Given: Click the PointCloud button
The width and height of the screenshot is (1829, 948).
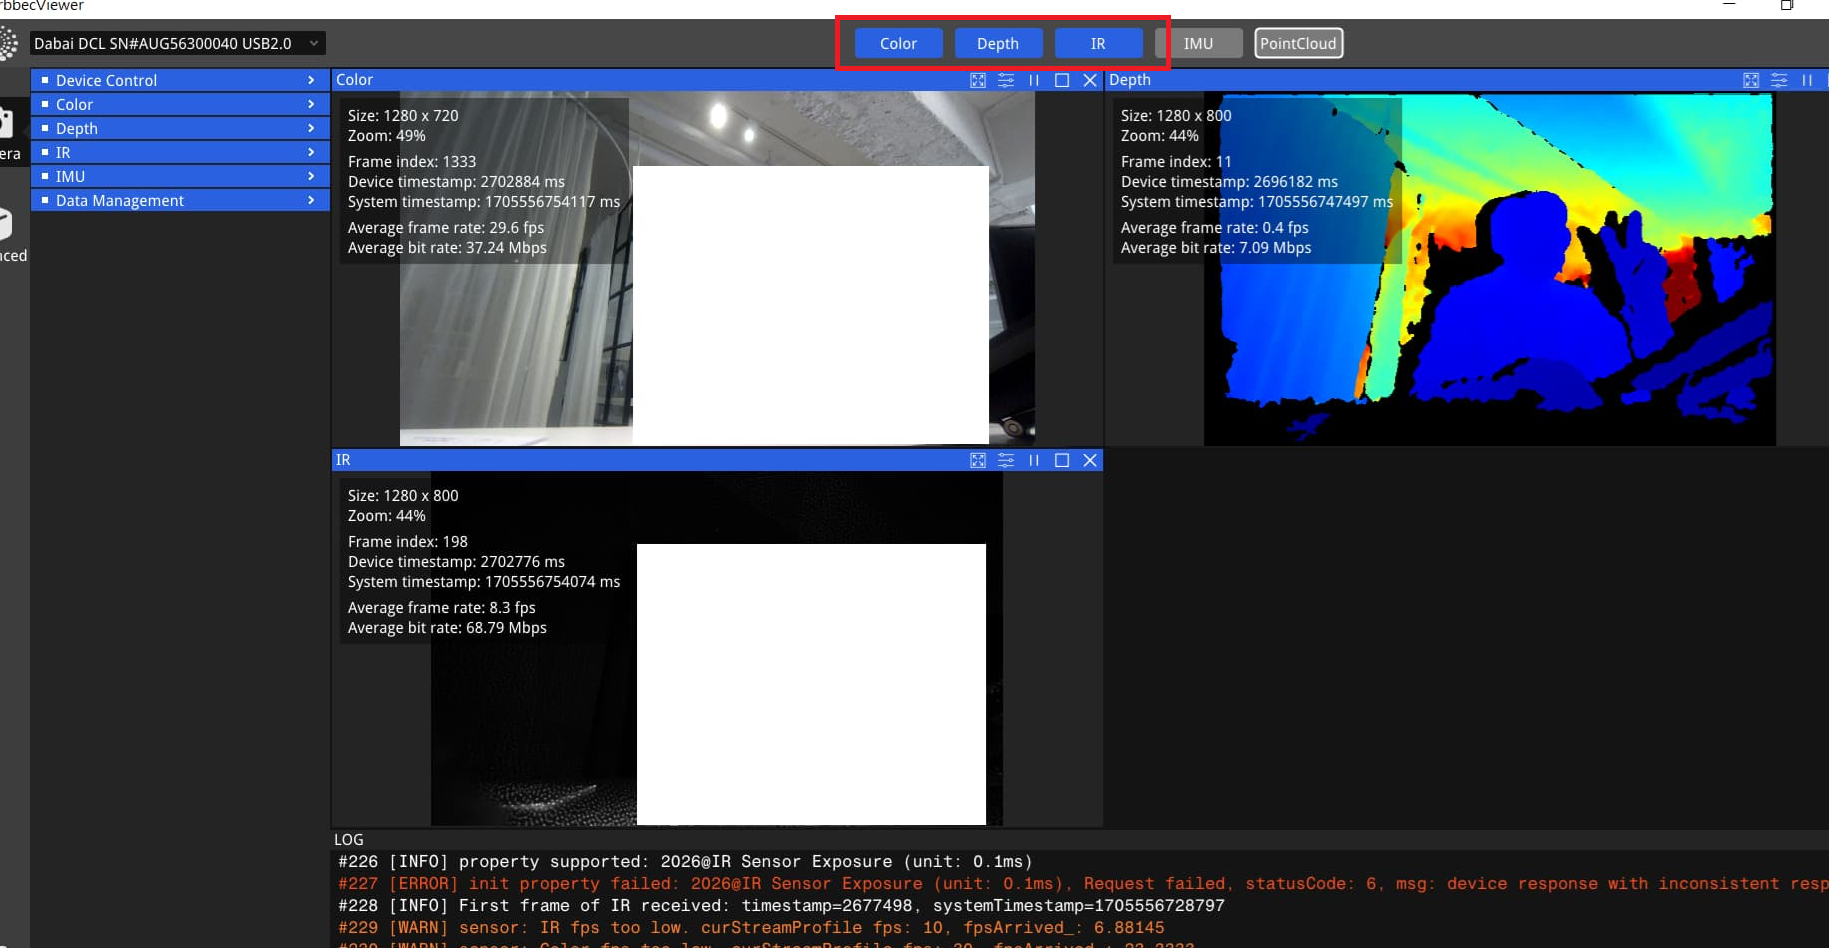Looking at the screenshot, I should coord(1298,43).
